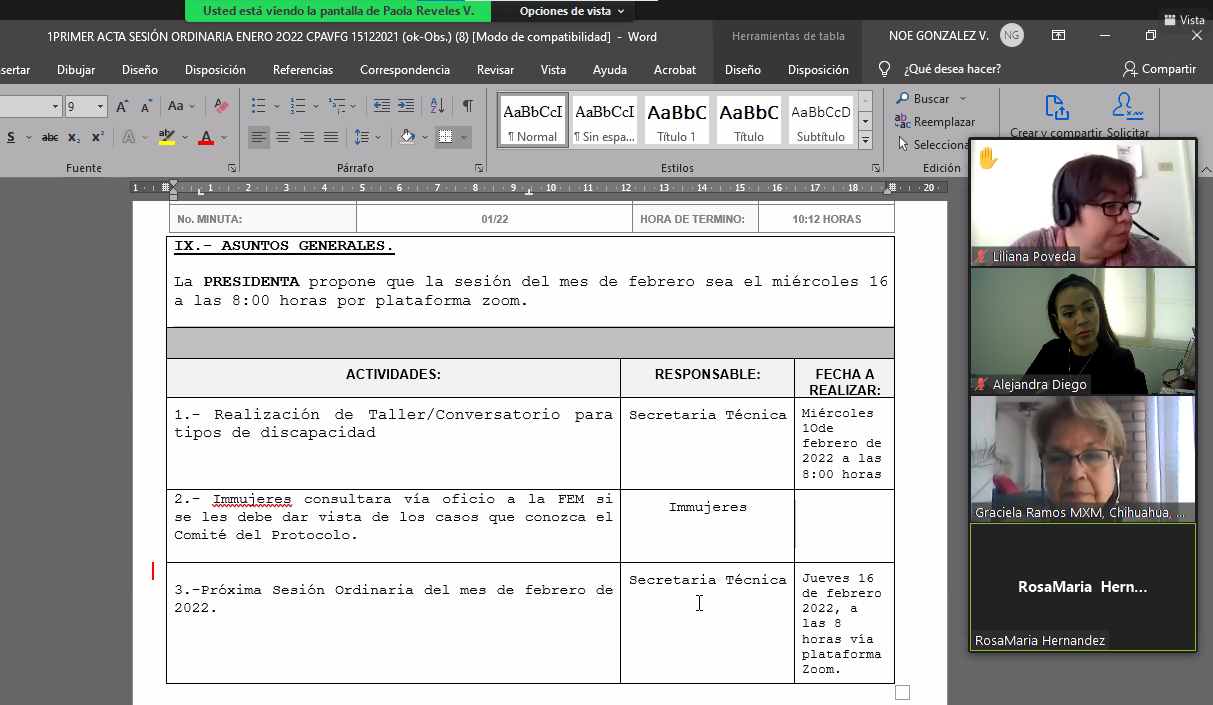The image size is (1213, 705).
Task: Click the grow font size icon
Action: tap(122, 106)
